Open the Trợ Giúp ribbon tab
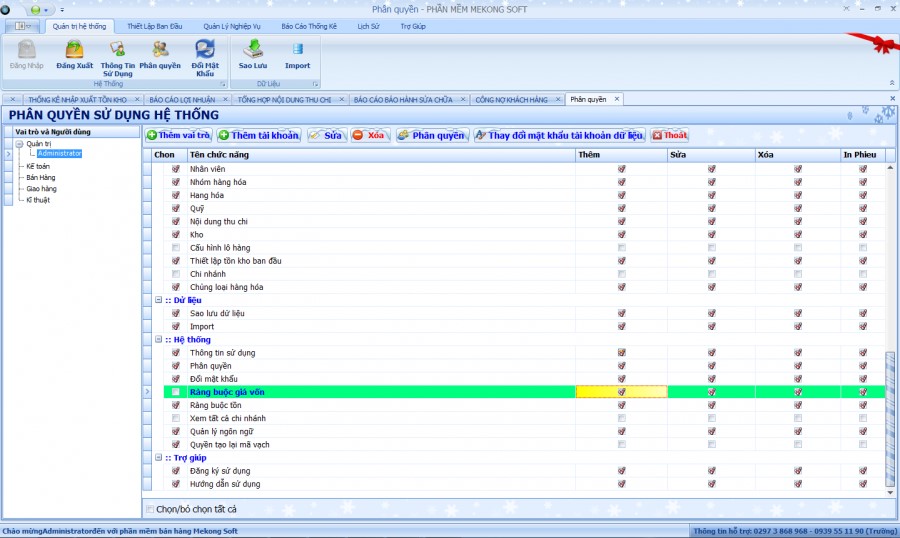Image resolution: width=900 pixels, height=538 pixels. (413, 26)
